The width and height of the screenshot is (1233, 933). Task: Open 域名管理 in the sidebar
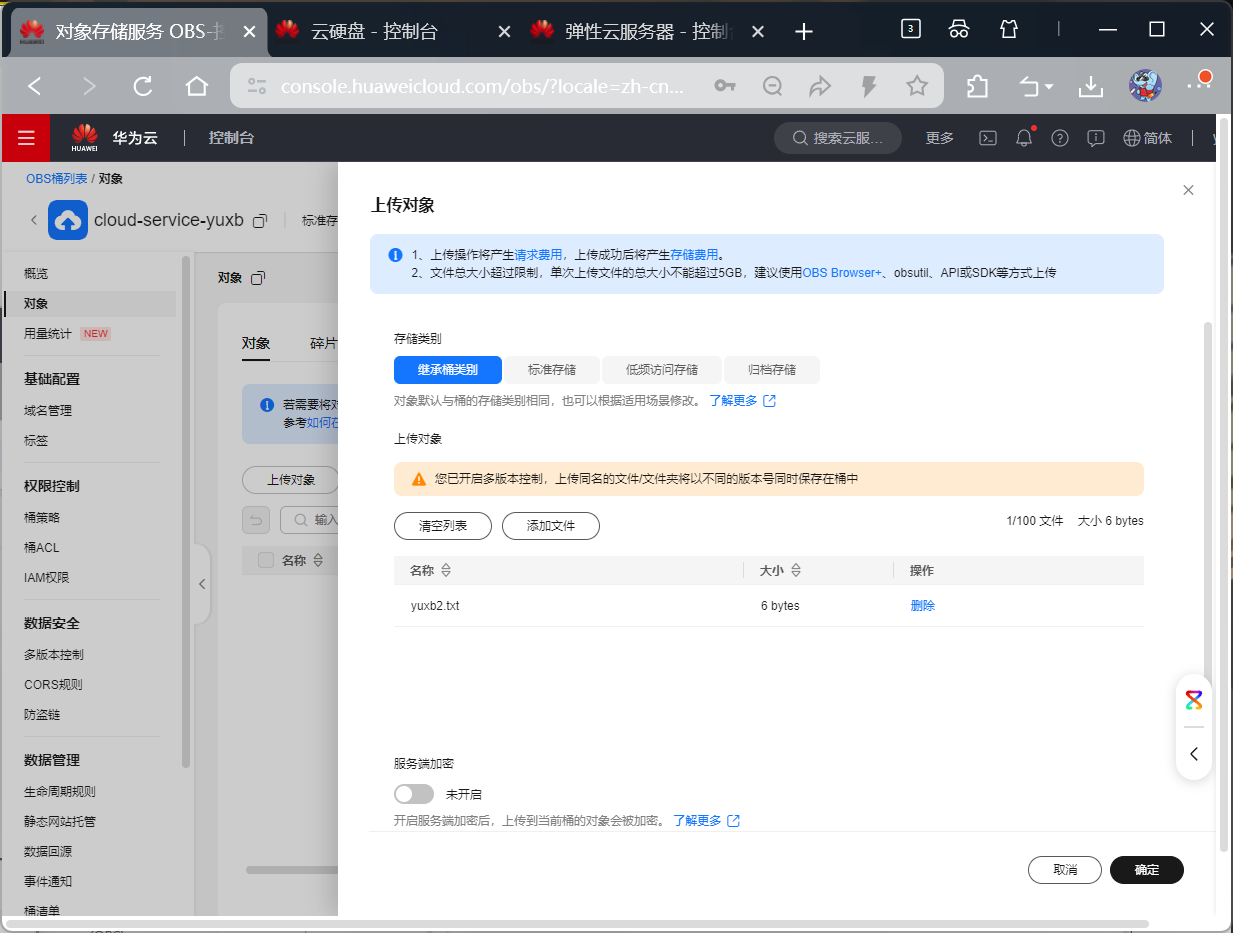[48, 410]
